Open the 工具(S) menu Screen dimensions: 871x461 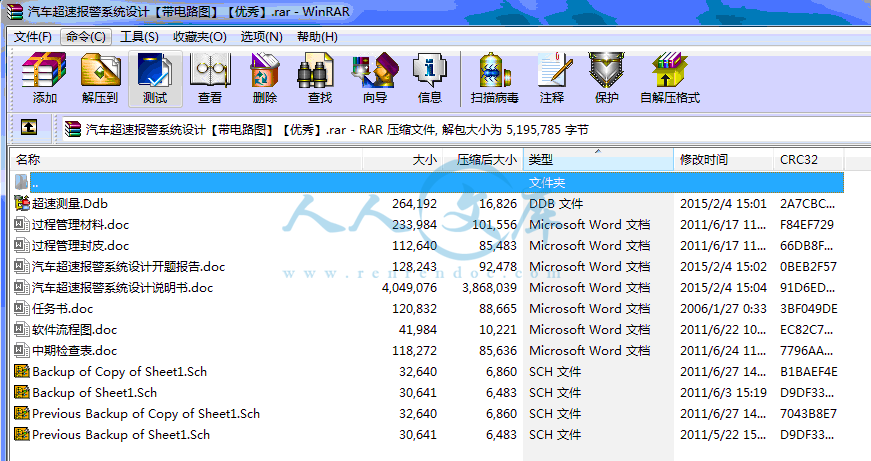click(x=139, y=37)
